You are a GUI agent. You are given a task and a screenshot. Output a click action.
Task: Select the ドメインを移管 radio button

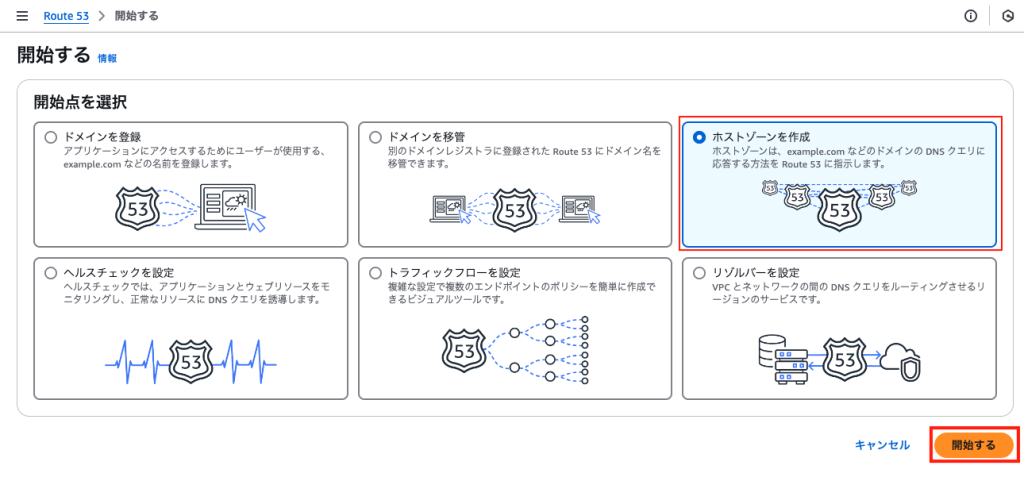click(375, 138)
